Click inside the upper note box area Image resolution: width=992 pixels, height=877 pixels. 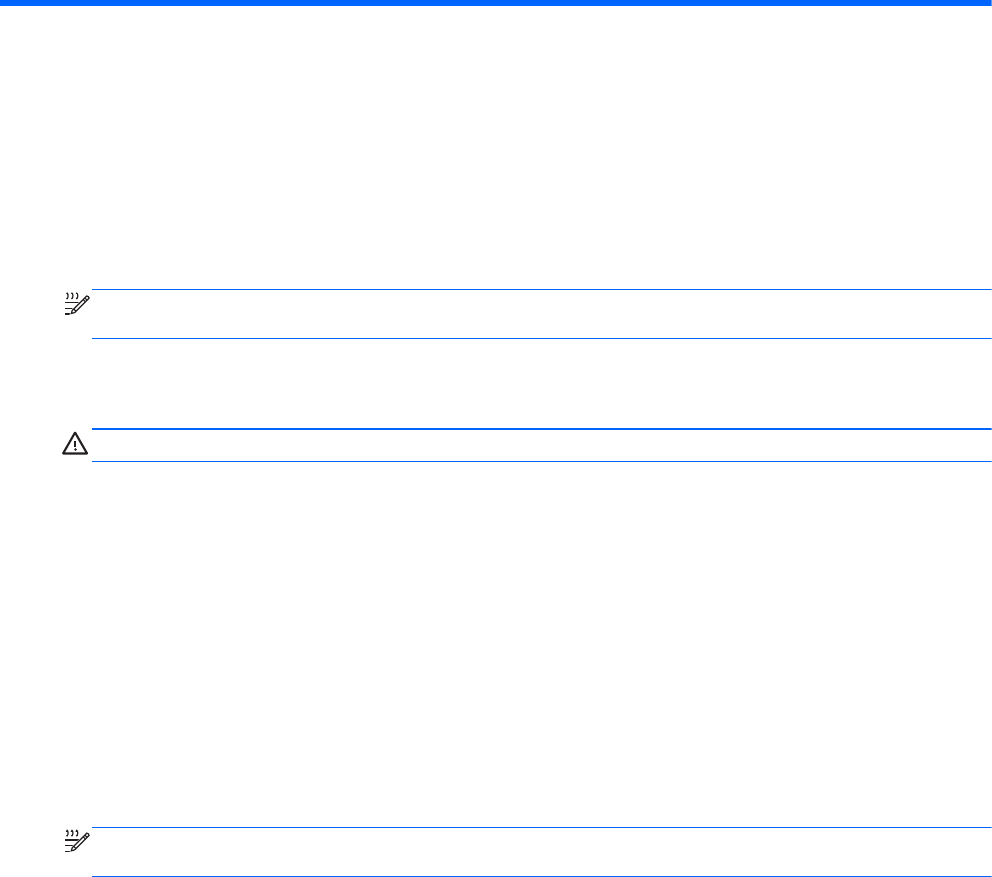[x=540, y=315]
